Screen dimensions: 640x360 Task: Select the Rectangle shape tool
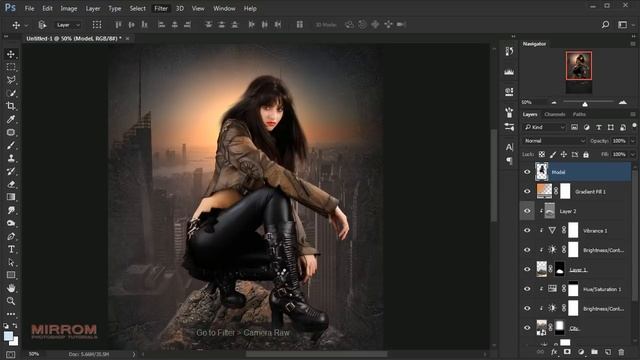pos(11,275)
